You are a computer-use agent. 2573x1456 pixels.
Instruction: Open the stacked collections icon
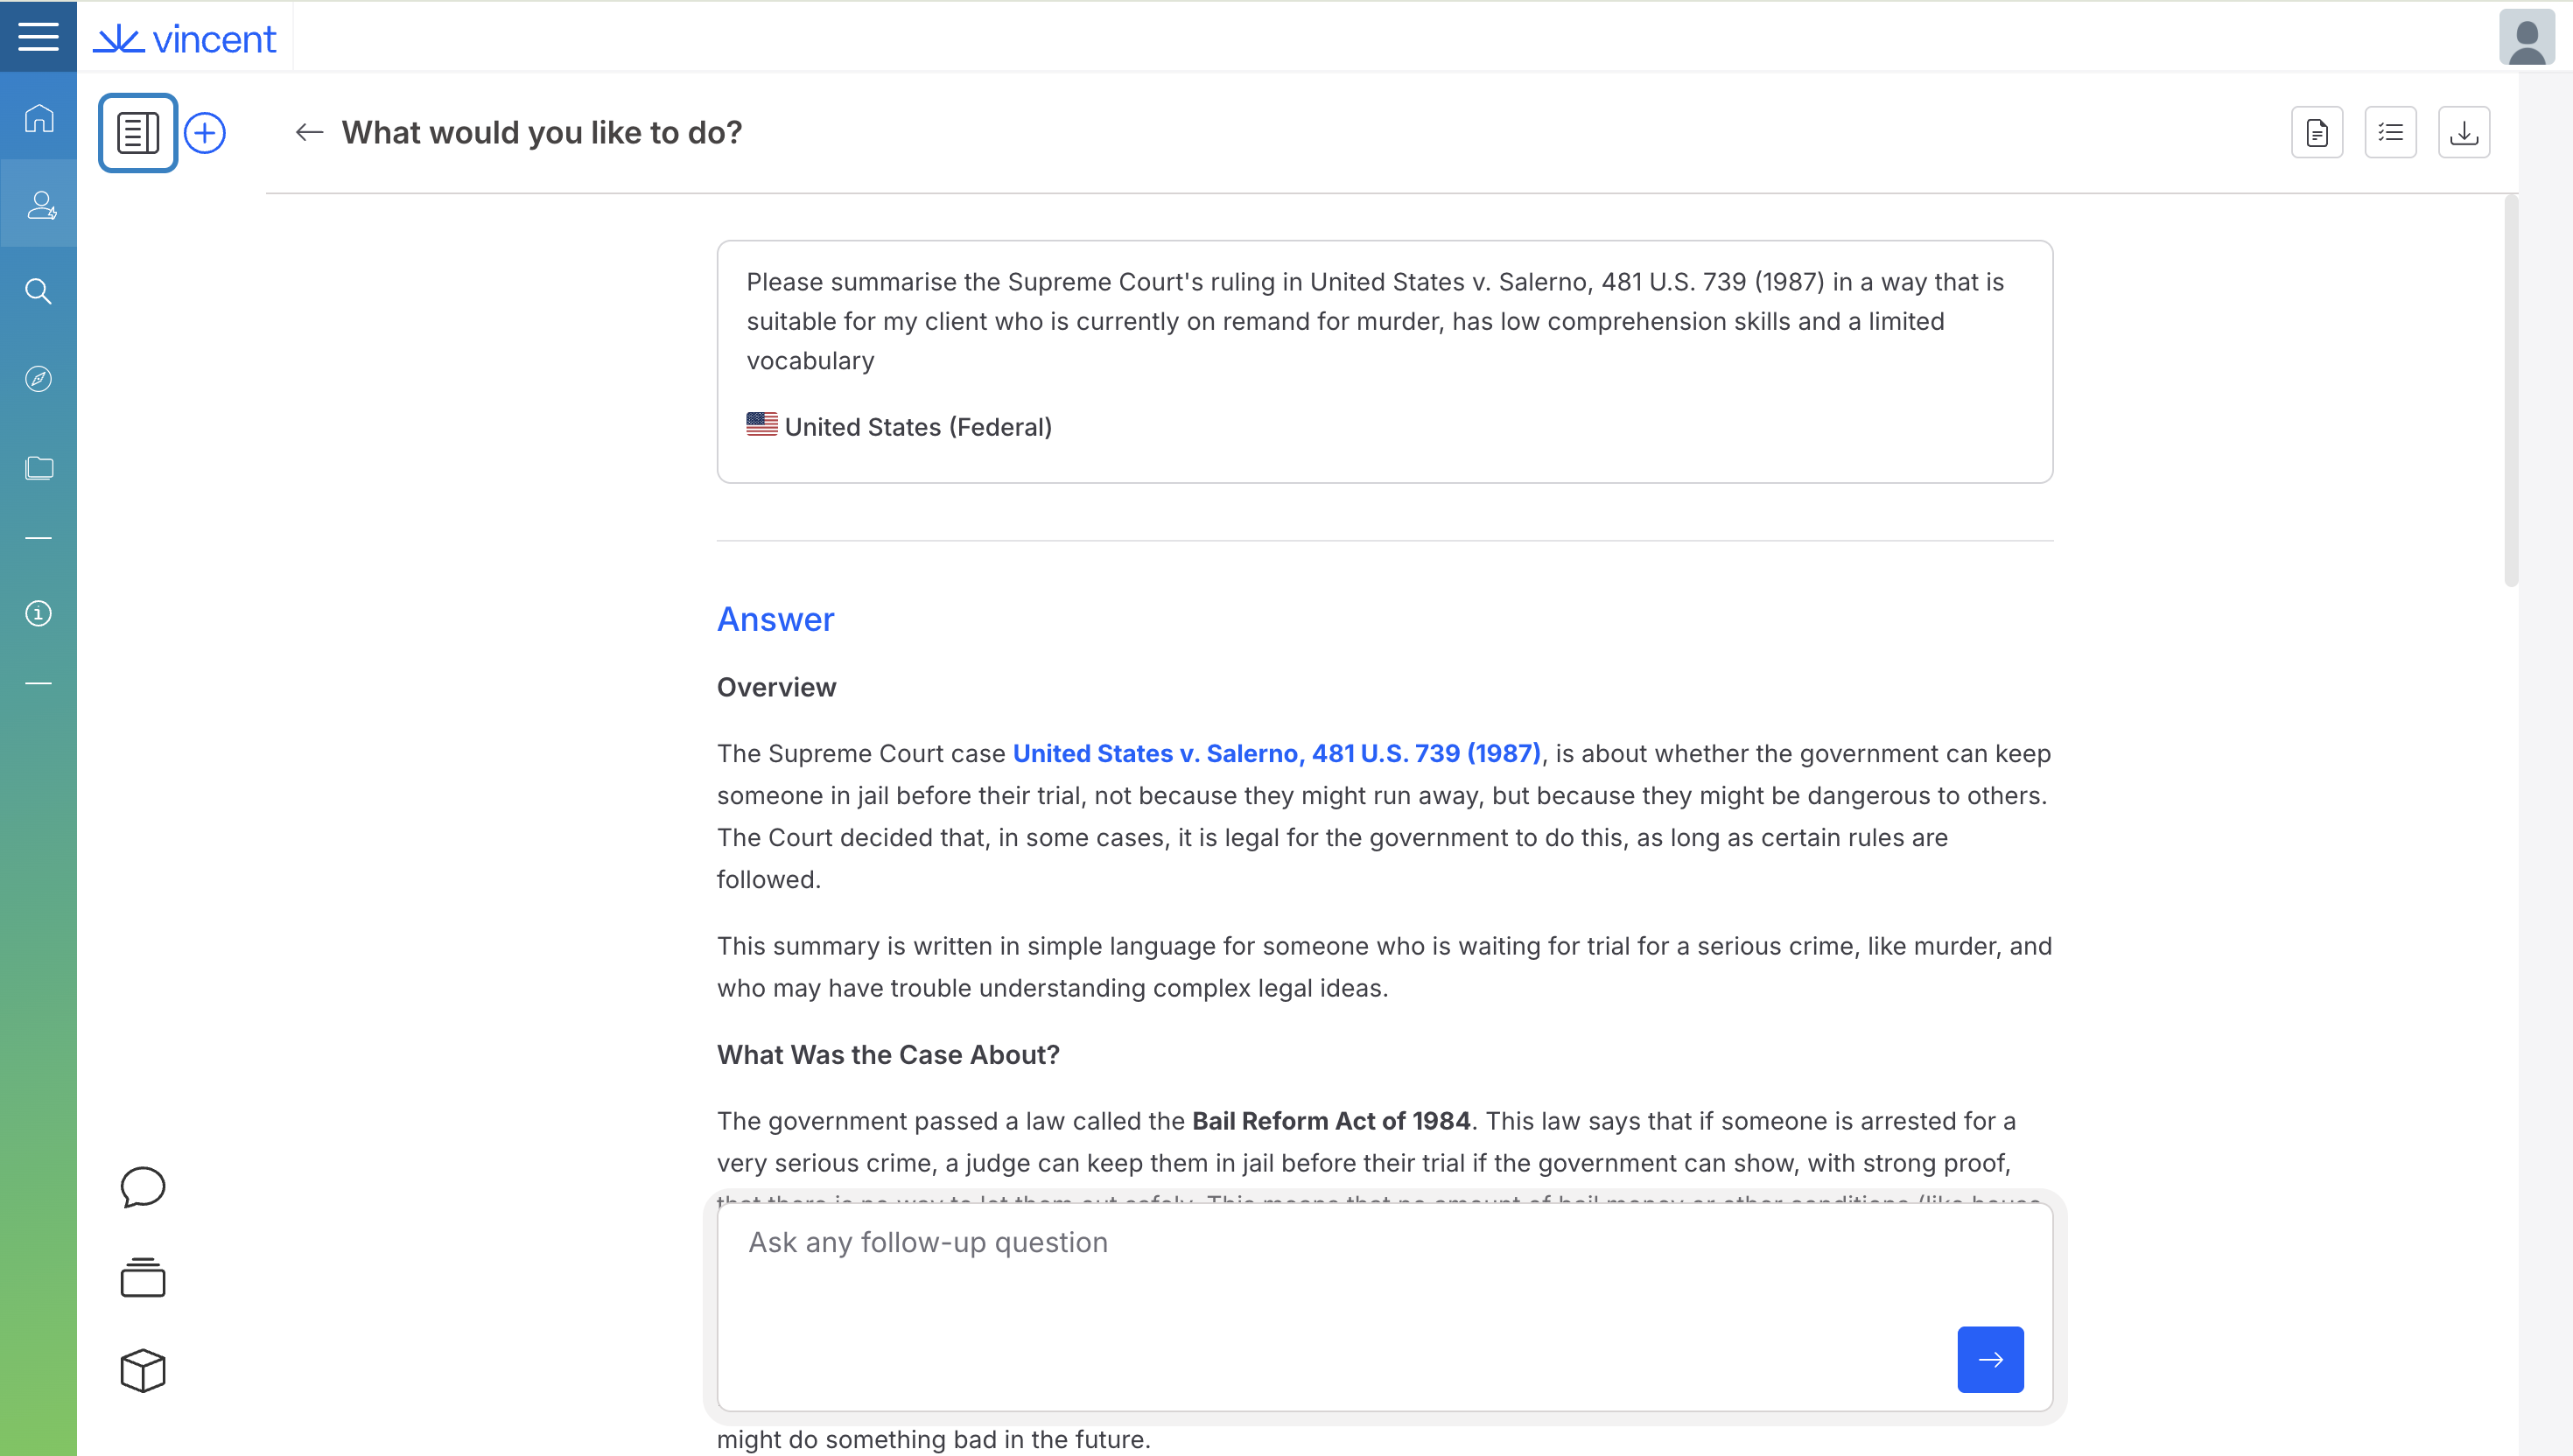[142, 1277]
